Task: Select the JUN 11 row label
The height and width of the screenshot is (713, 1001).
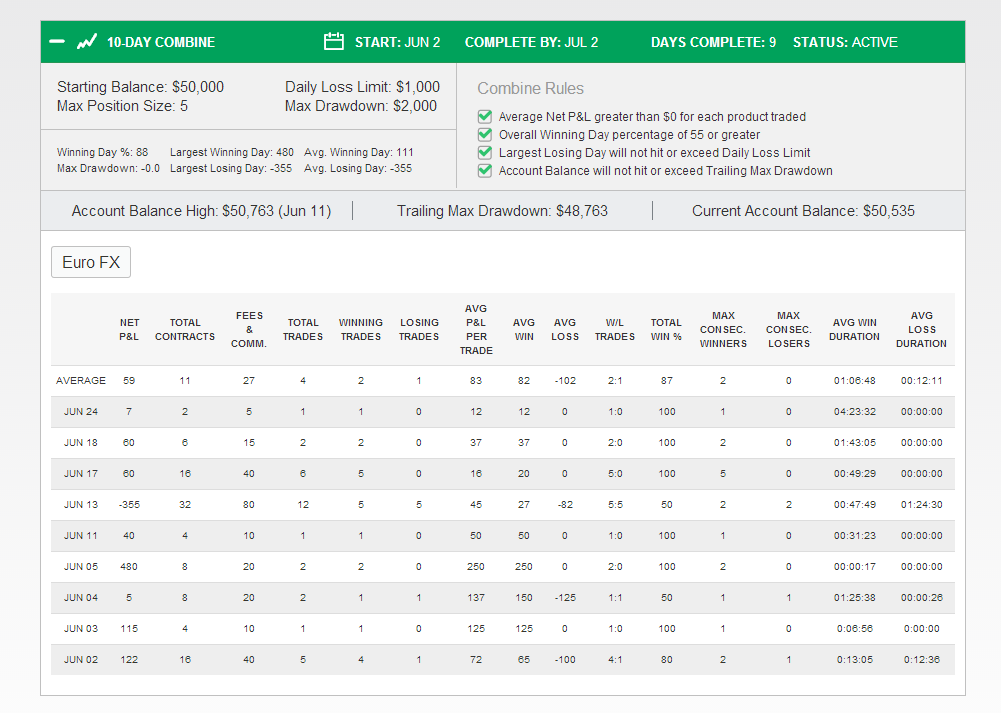Action: pyautogui.click(x=81, y=536)
